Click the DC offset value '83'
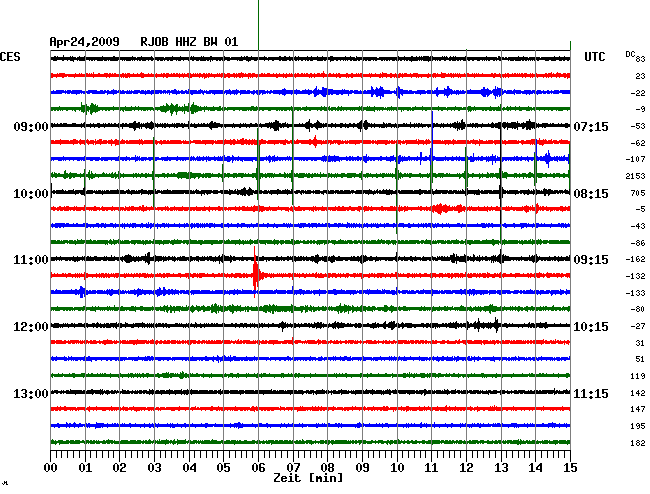The width and height of the screenshot is (650, 494). point(640,59)
